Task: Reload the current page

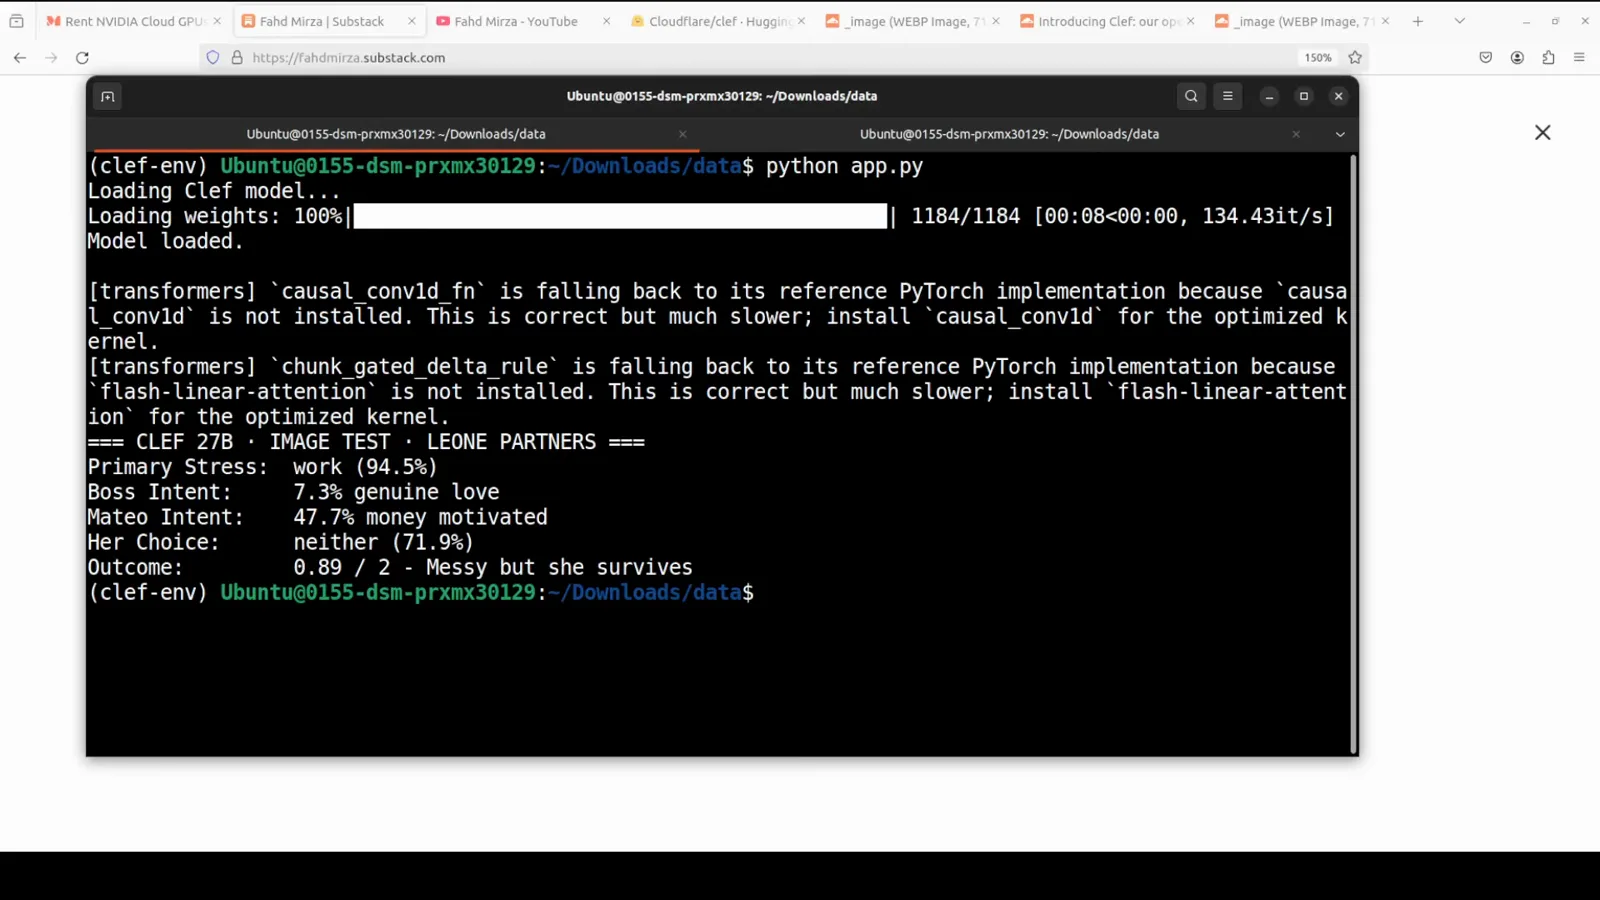Action: (83, 58)
